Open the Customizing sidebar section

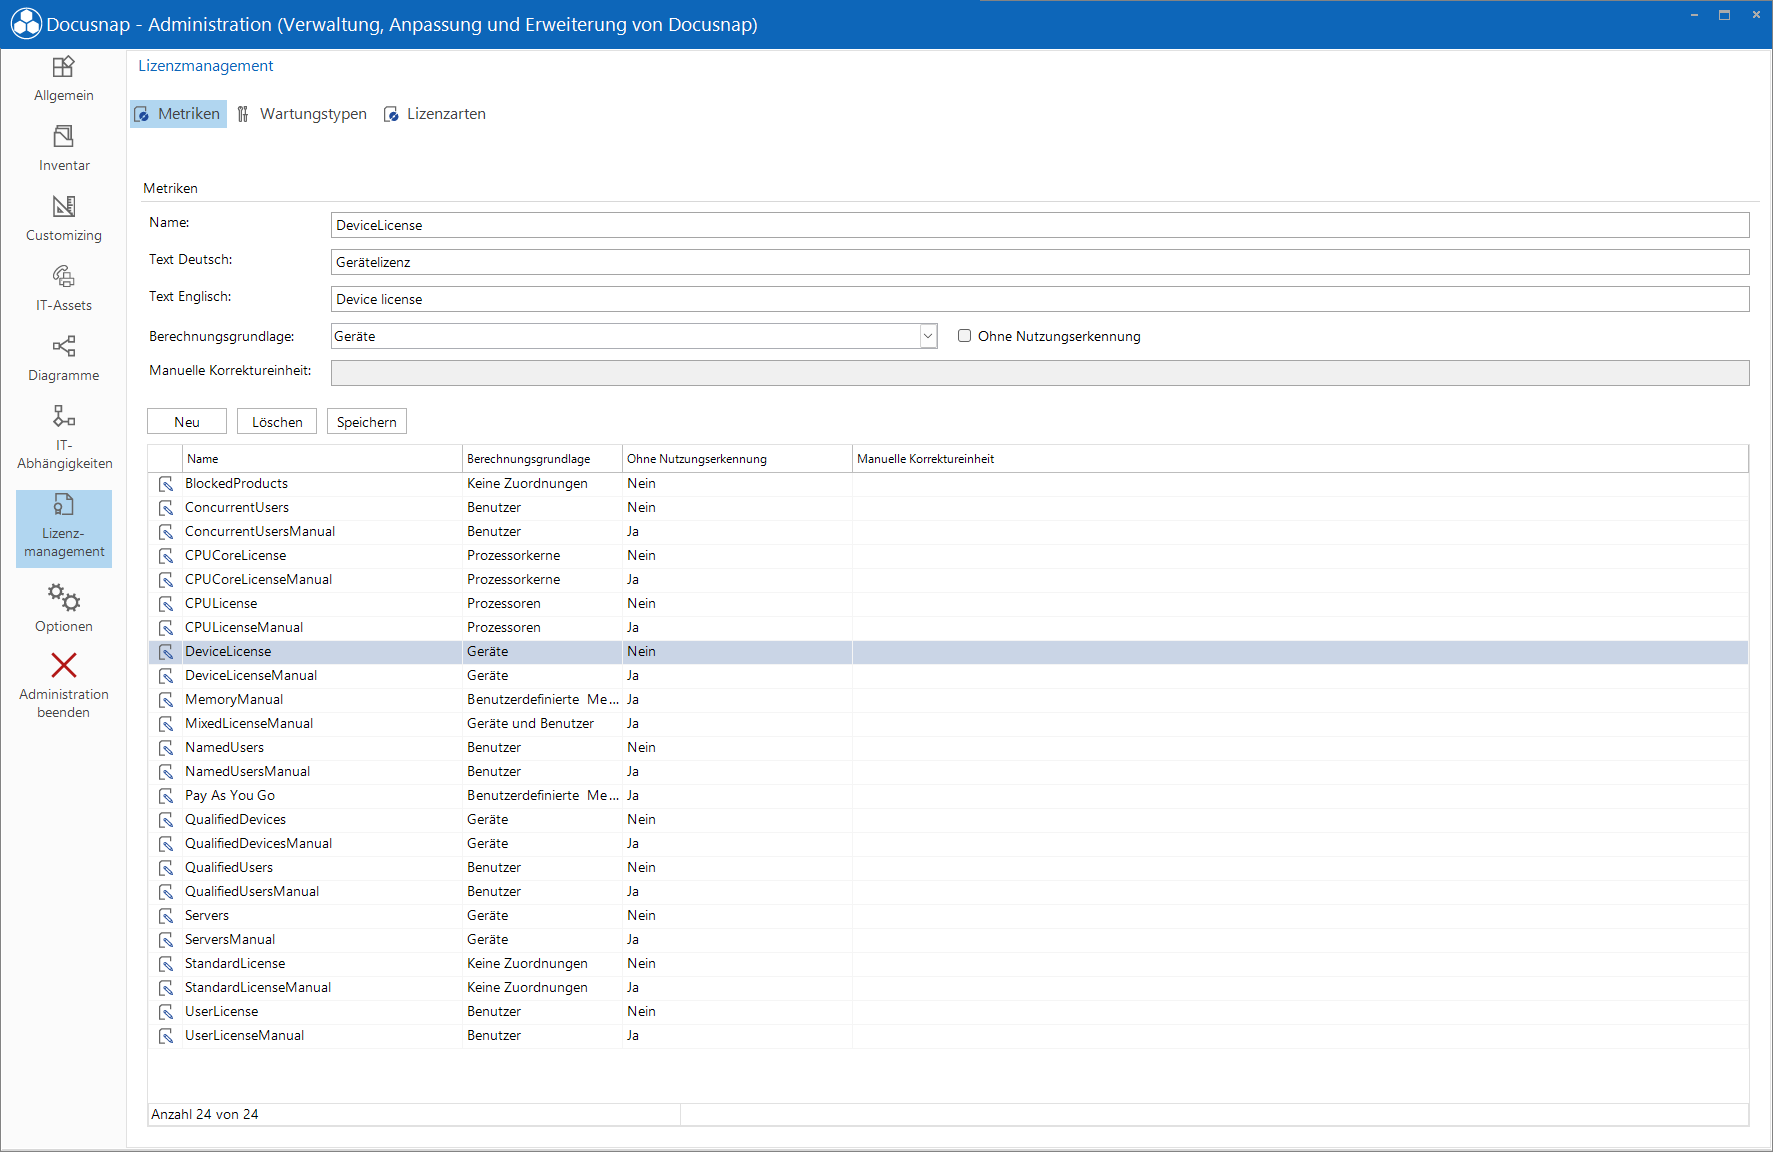tap(64, 219)
